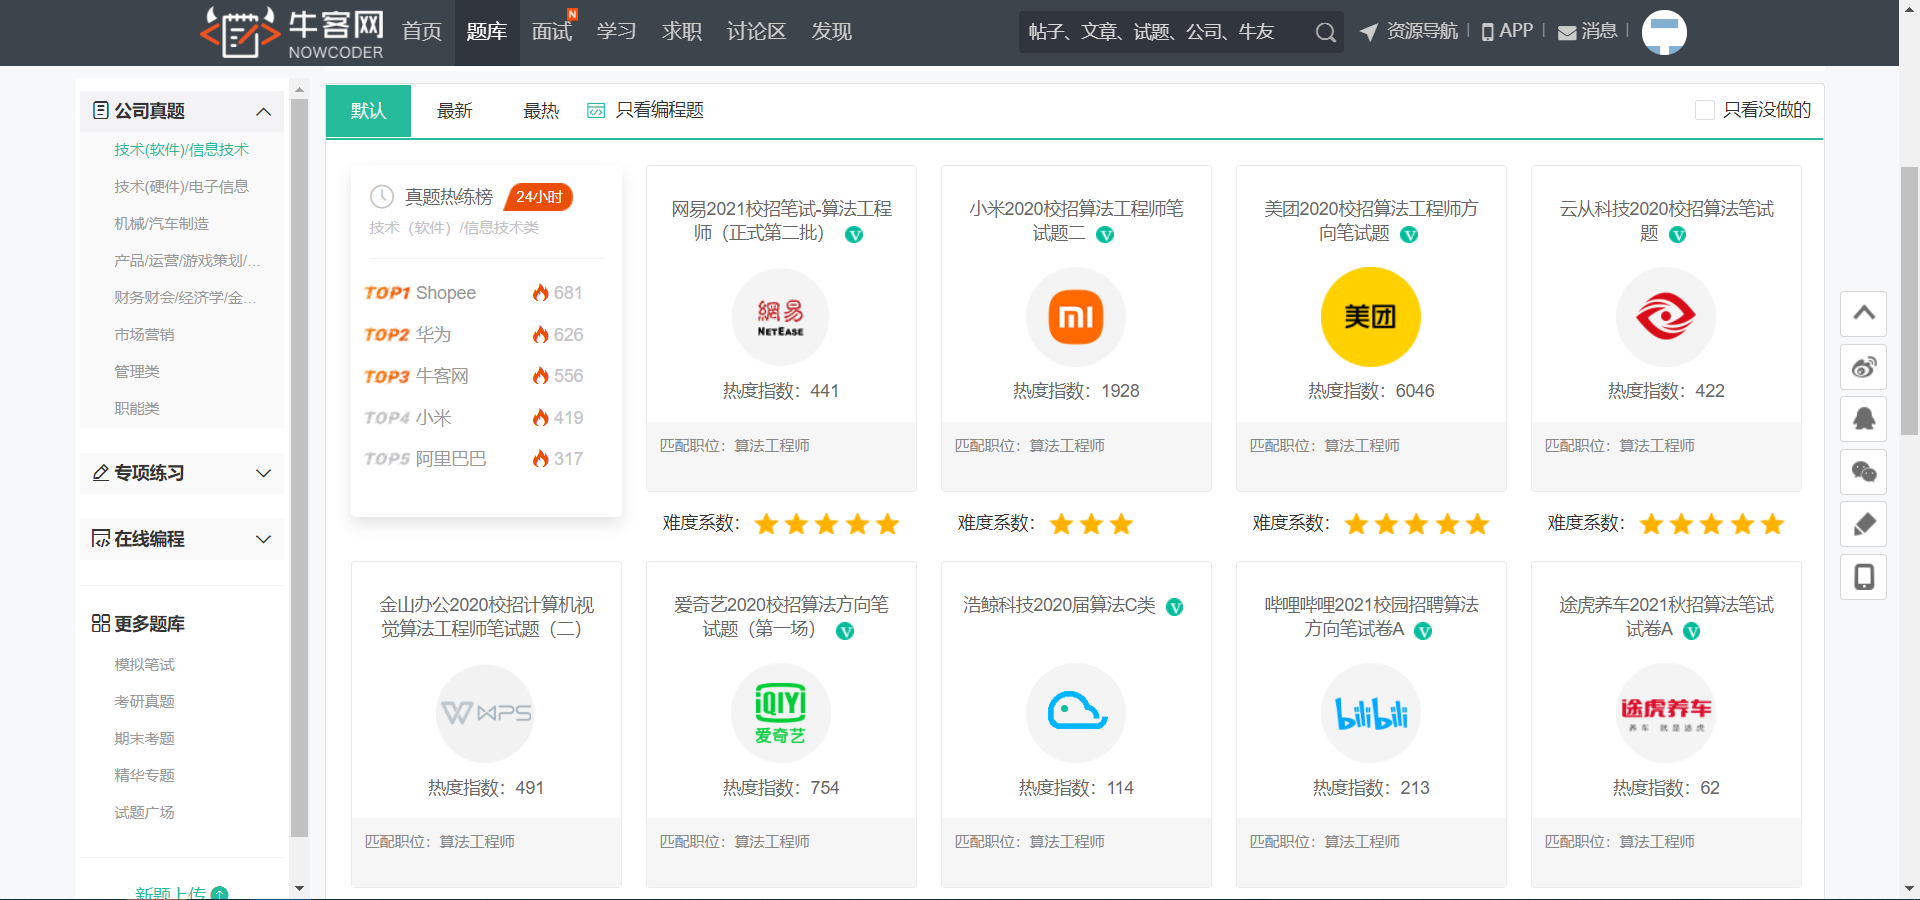Enable the 只看没做的 checkbox
Viewport: 1920px width, 900px height.
tap(1705, 110)
